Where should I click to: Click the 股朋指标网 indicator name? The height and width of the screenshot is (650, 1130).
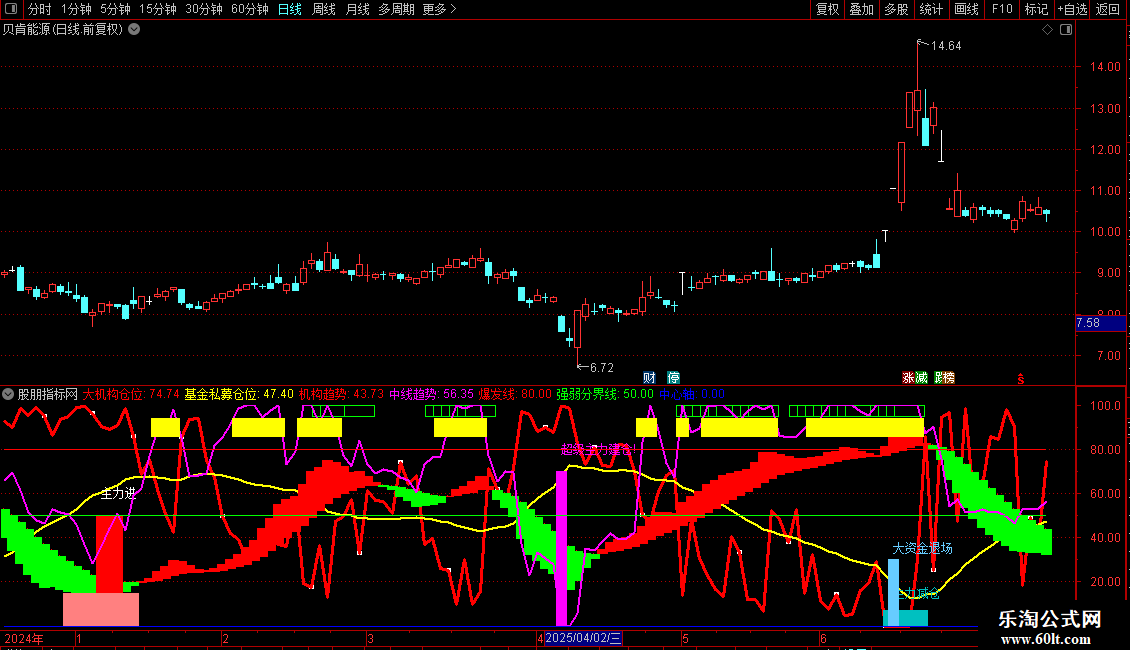coord(48,394)
